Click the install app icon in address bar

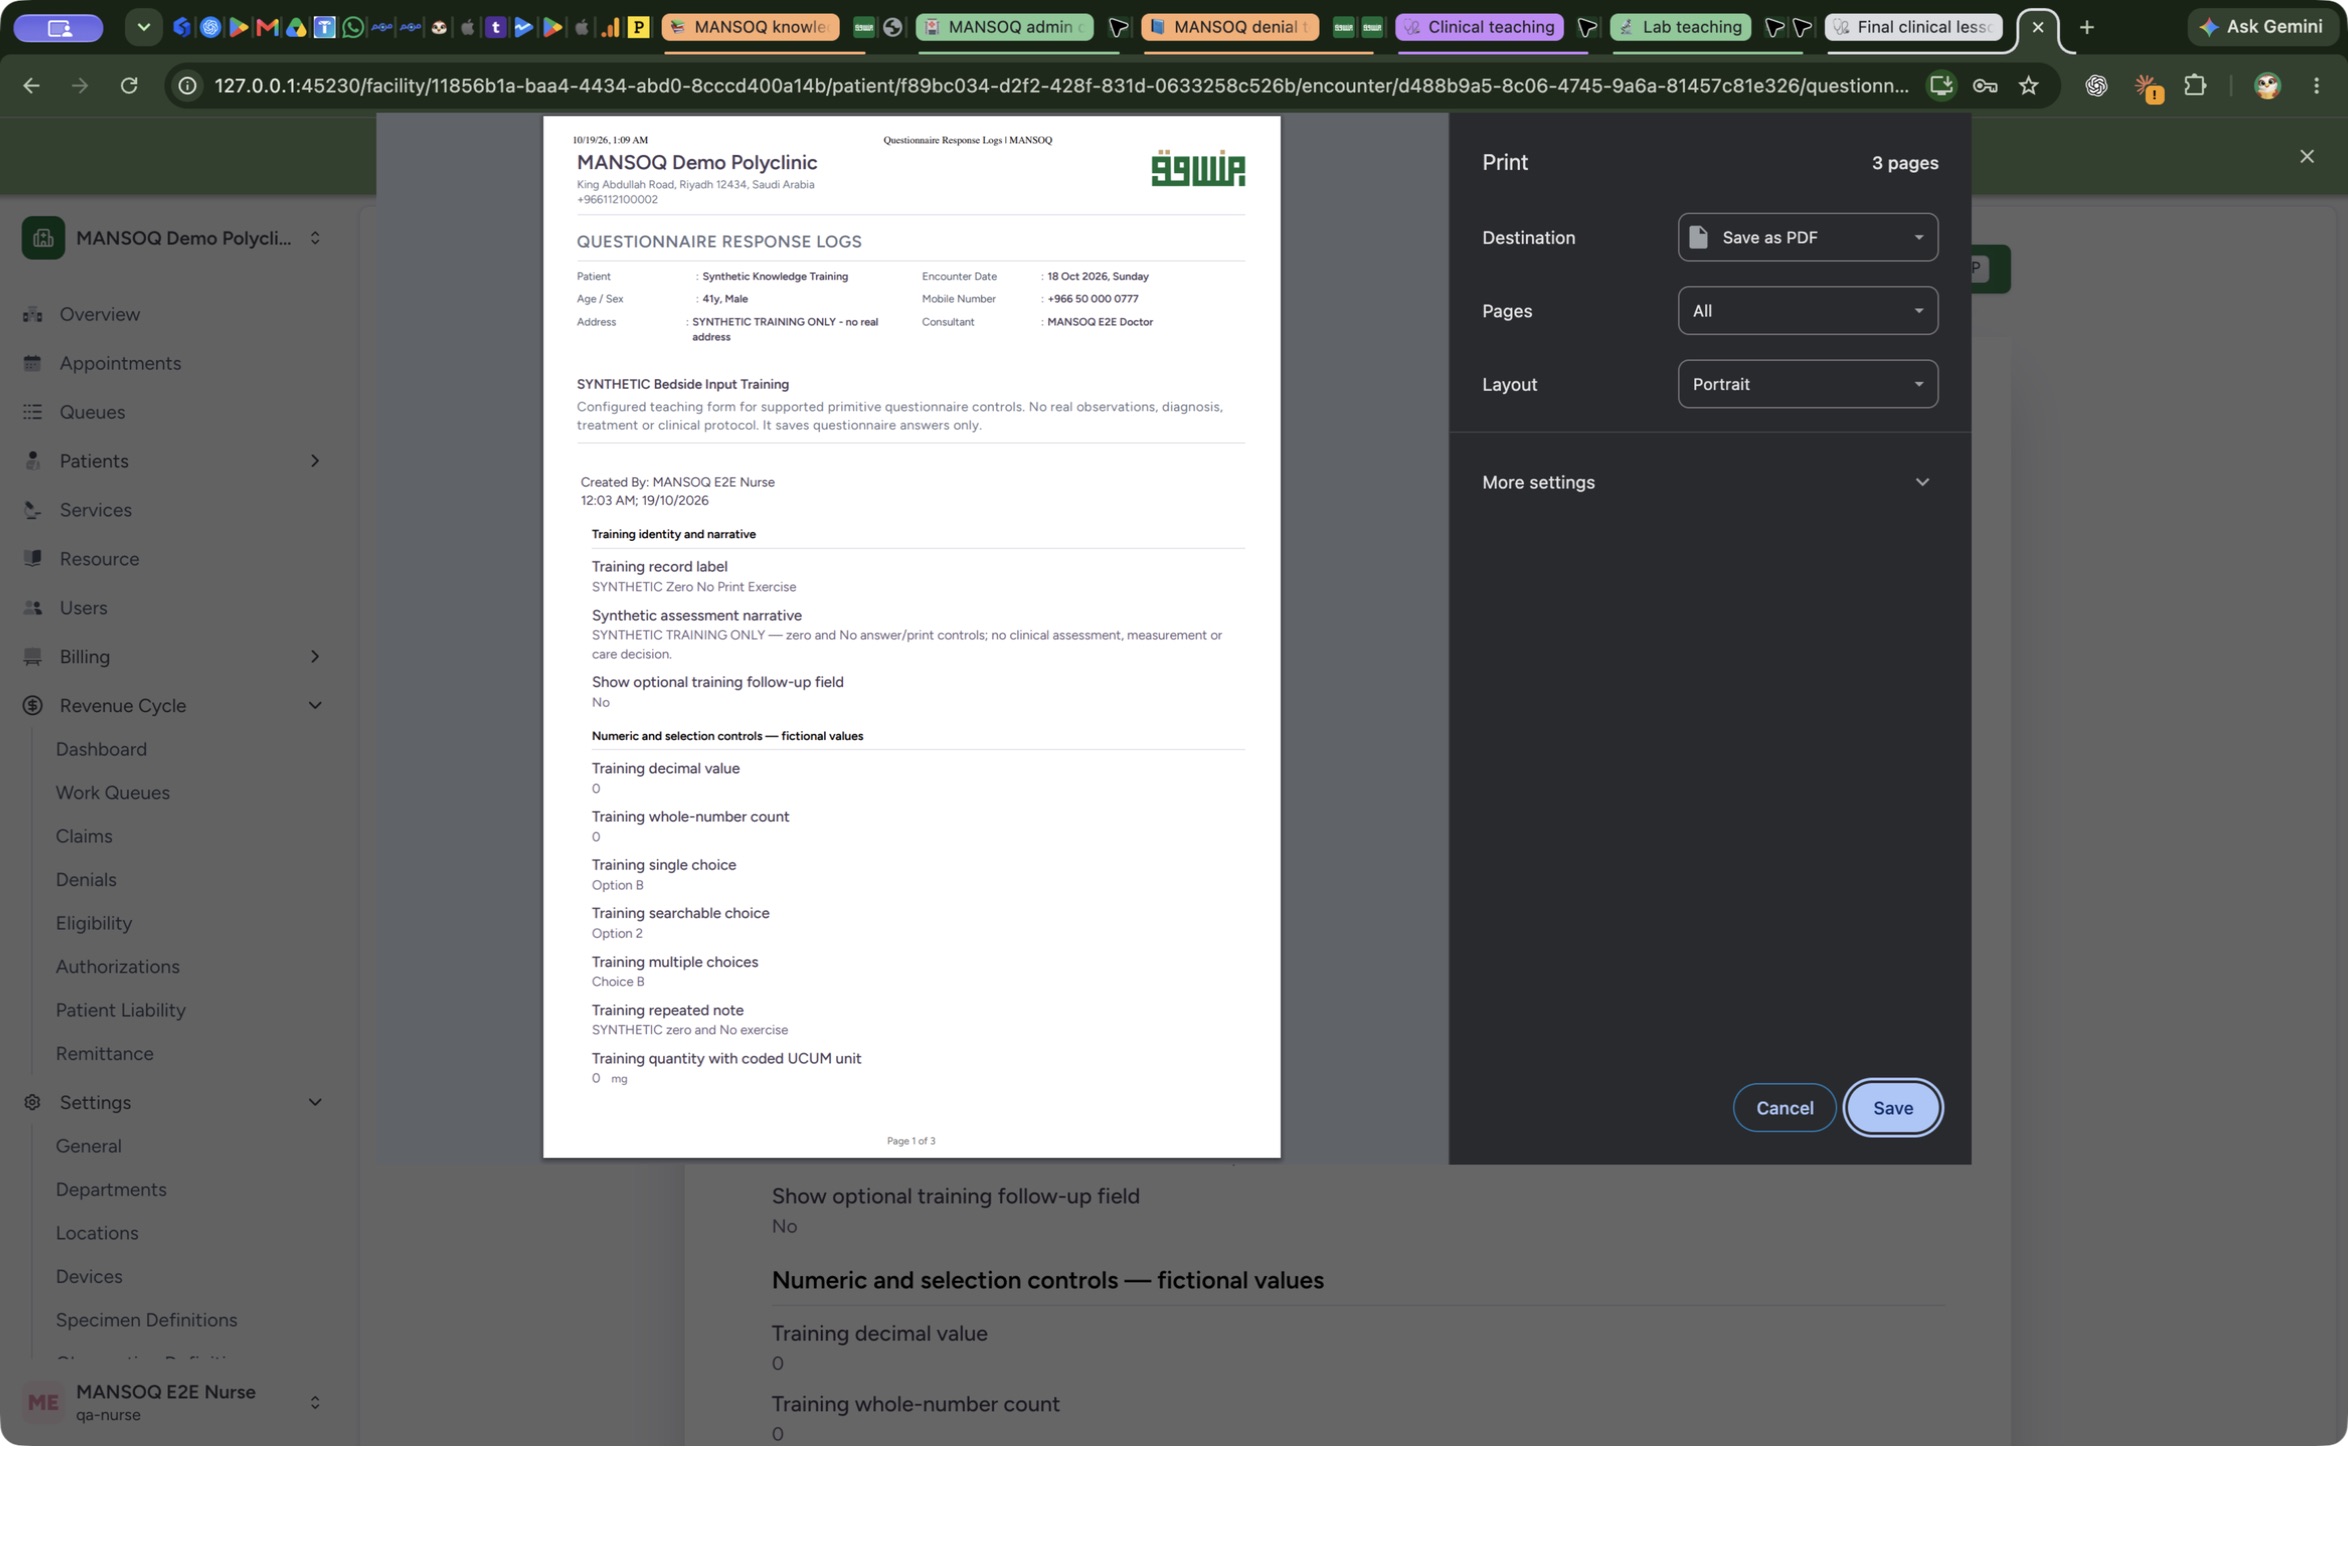click(x=1941, y=86)
